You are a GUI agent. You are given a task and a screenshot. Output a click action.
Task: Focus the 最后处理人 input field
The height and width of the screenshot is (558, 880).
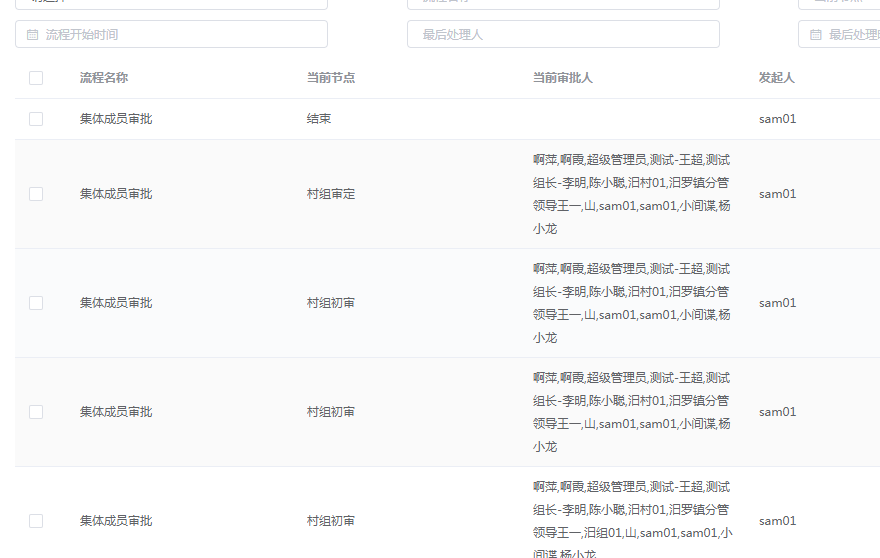(x=563, y=34)
